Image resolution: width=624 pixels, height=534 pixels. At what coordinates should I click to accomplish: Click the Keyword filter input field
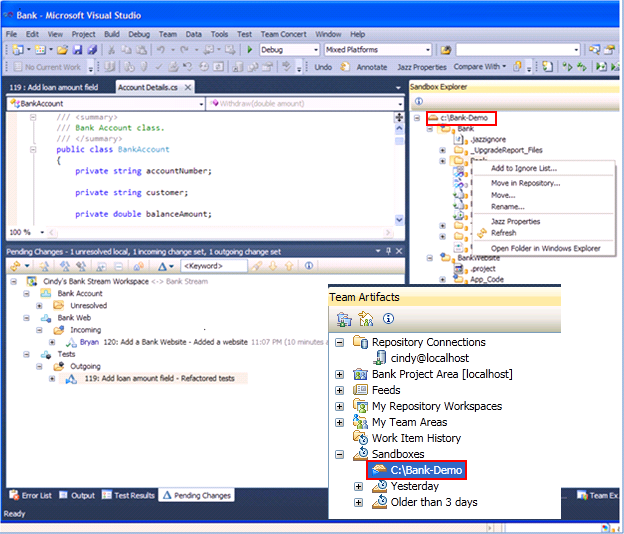[x=213, y=266]
